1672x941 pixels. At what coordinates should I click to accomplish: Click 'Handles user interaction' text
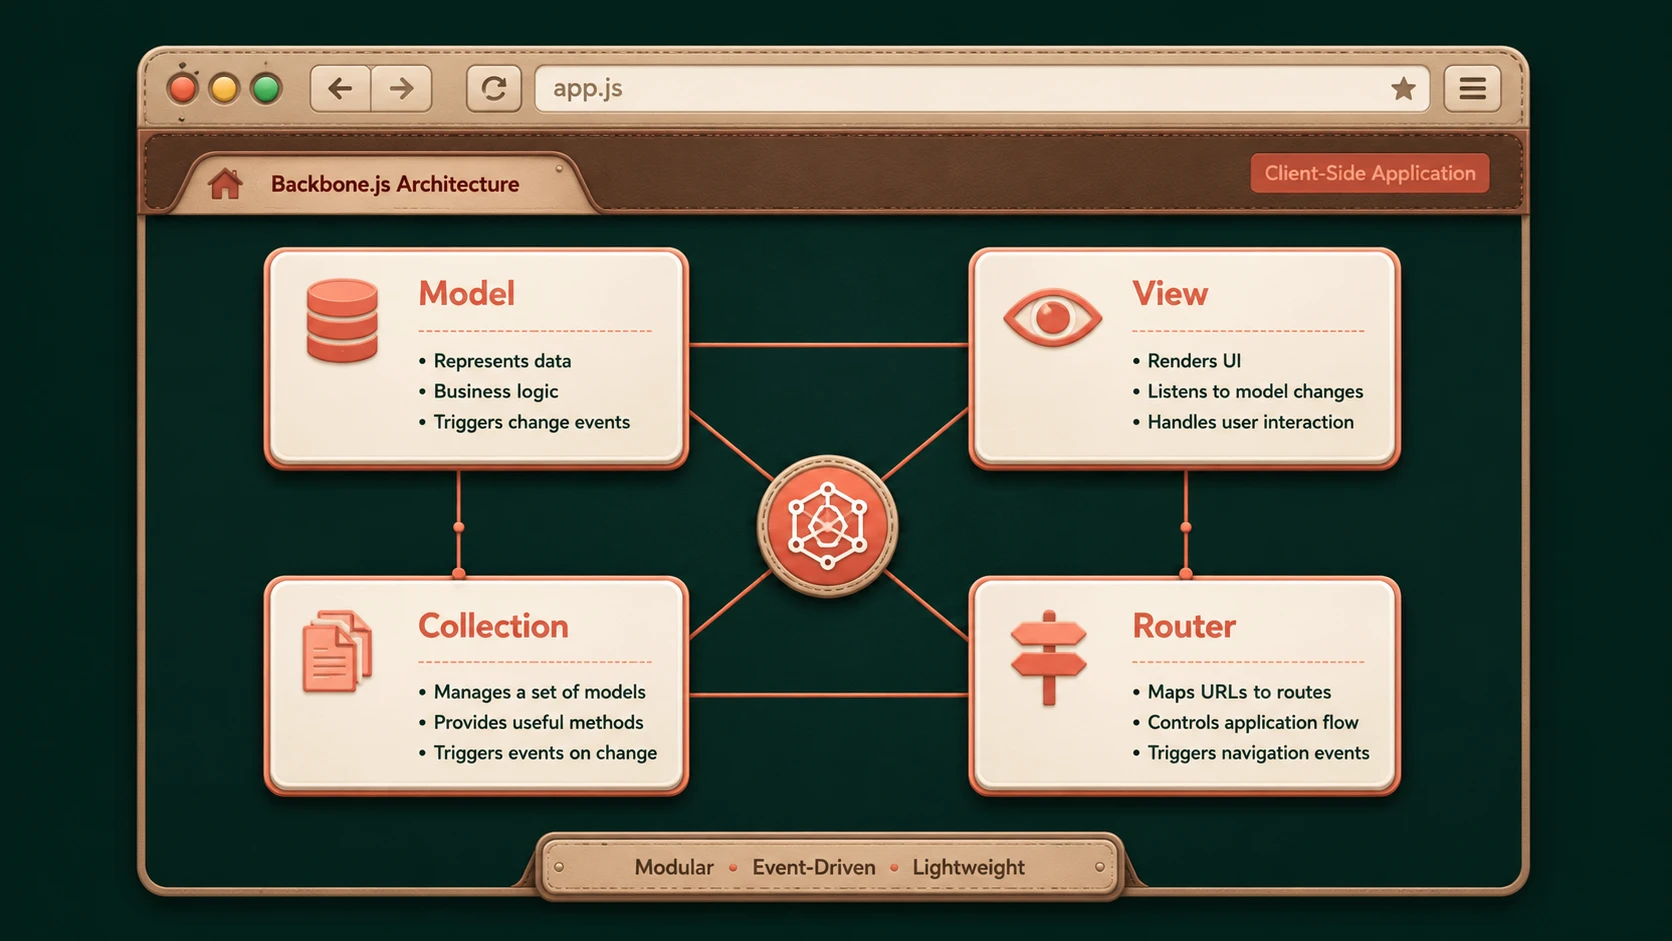click(1250, 422)
